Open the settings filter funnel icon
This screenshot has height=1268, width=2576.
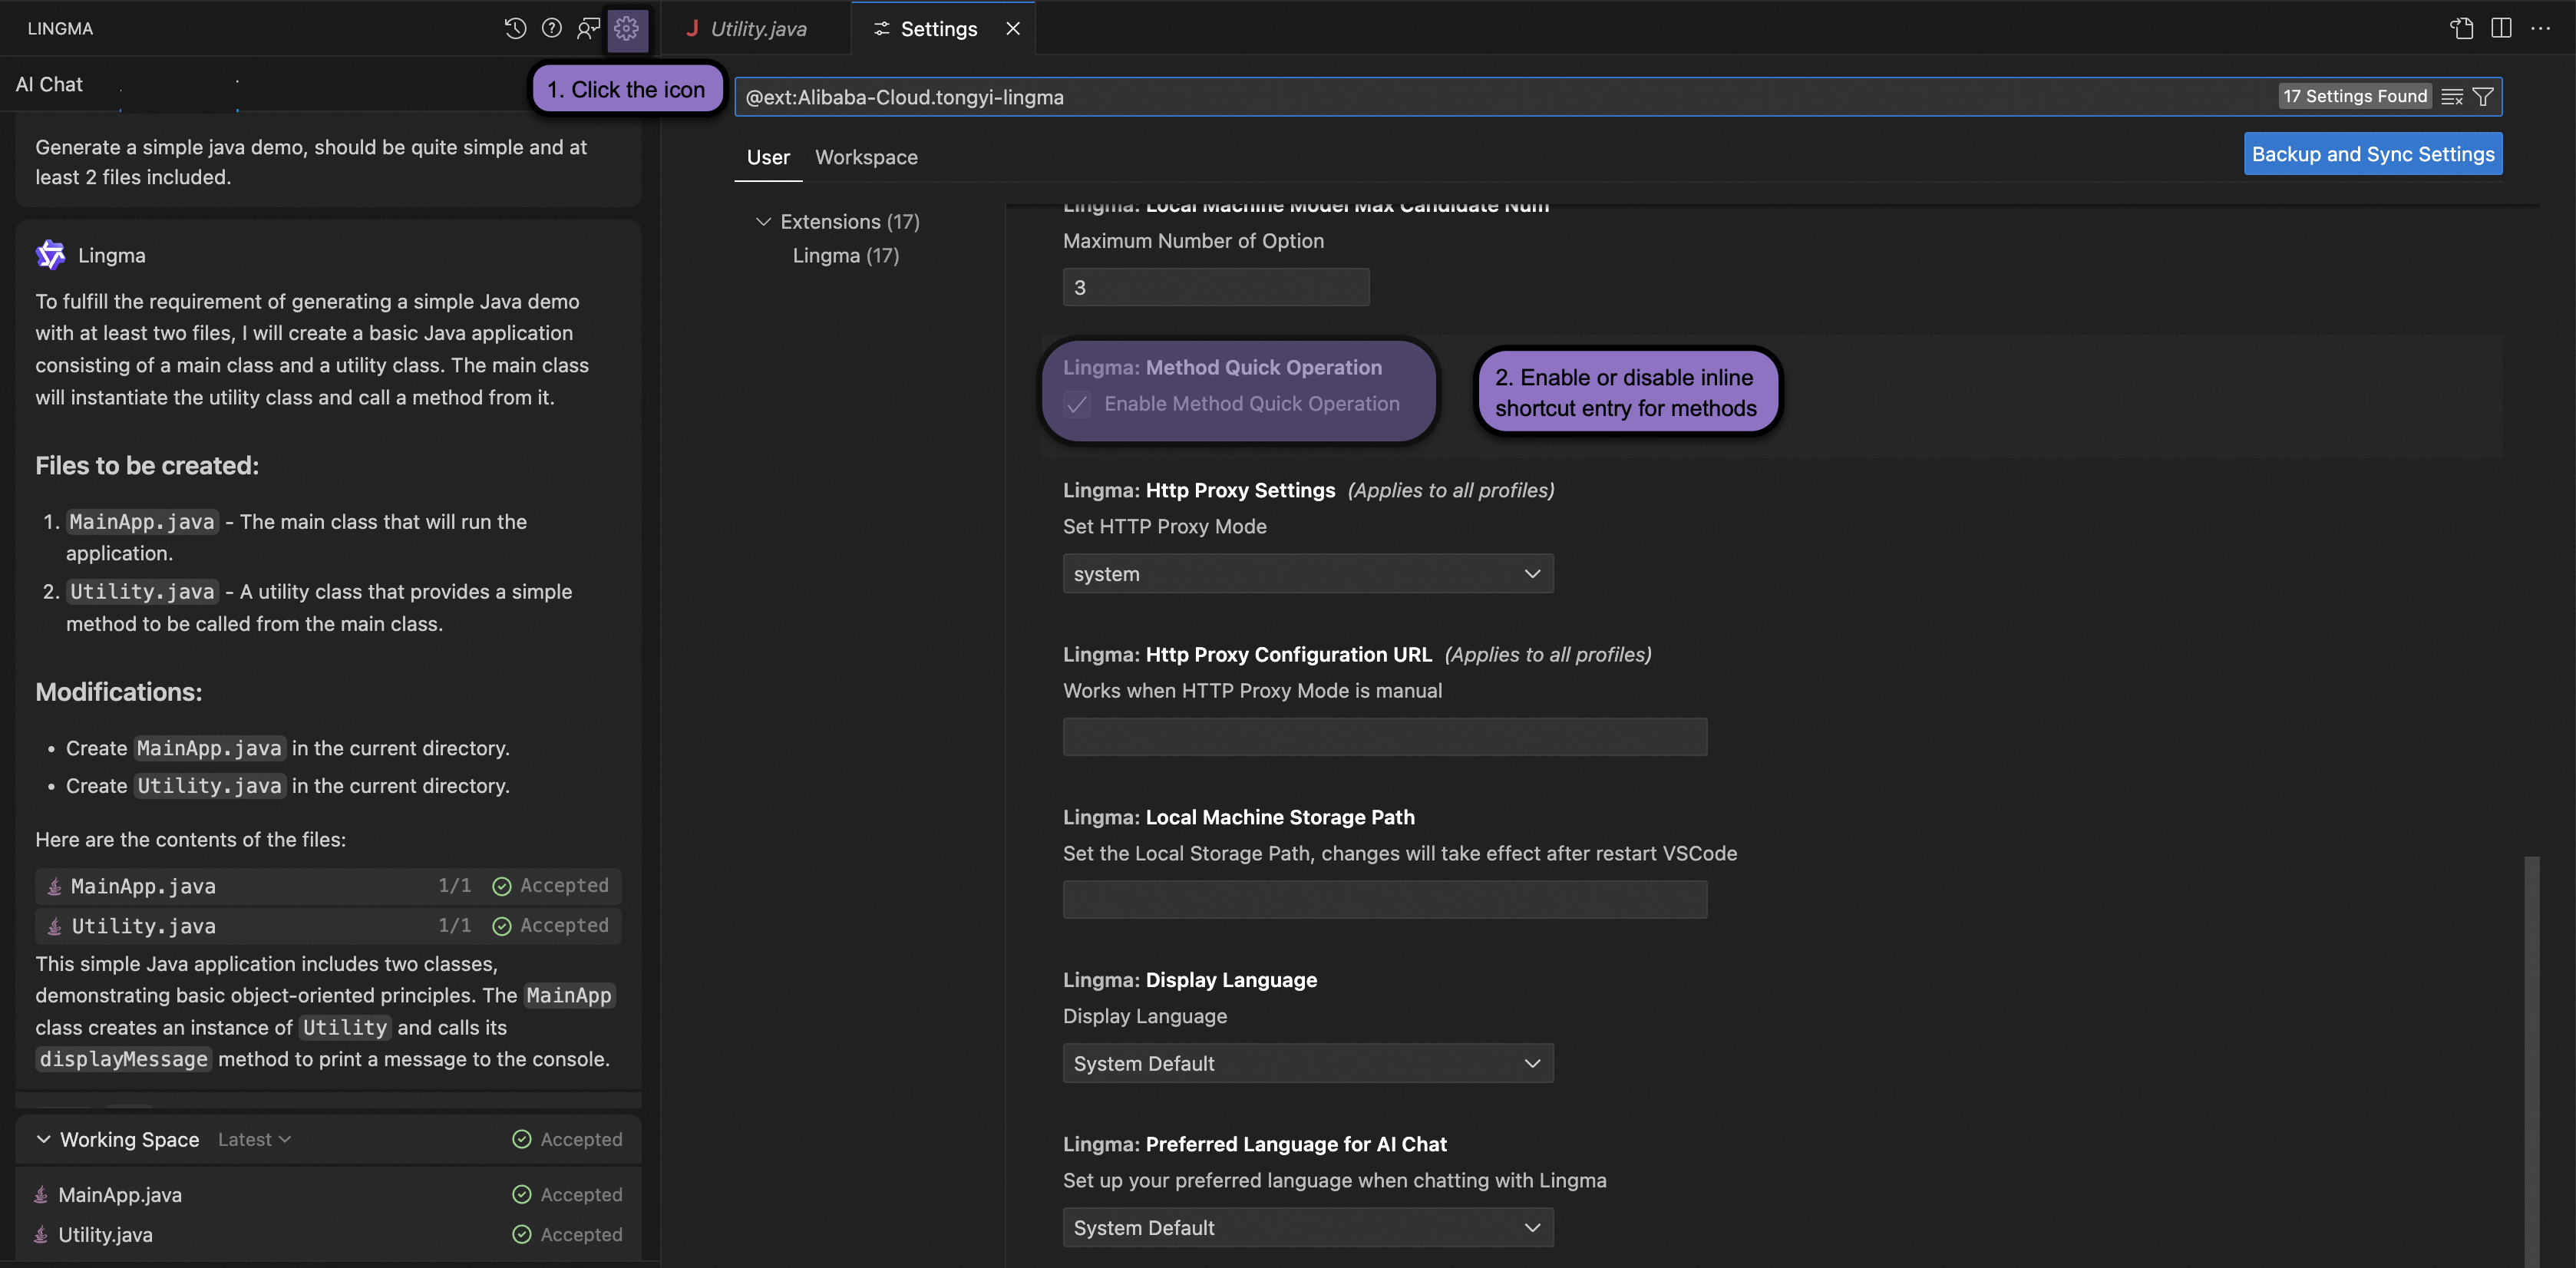[x=2483, y=97]
